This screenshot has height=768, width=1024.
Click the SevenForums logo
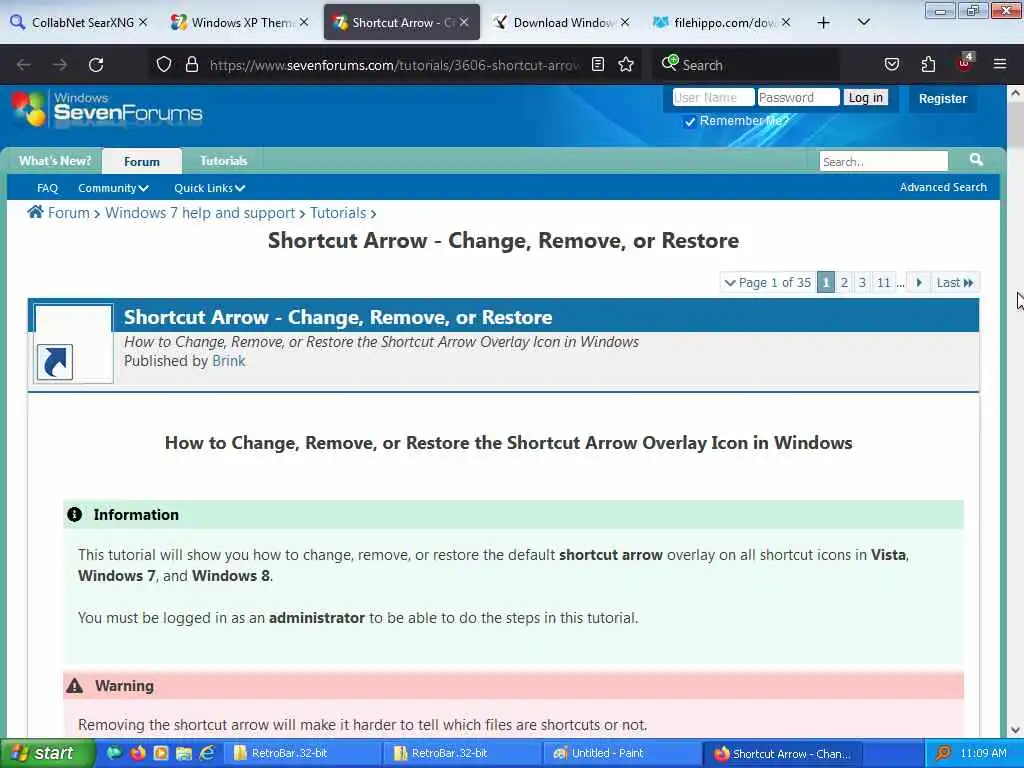pos(107,108)
